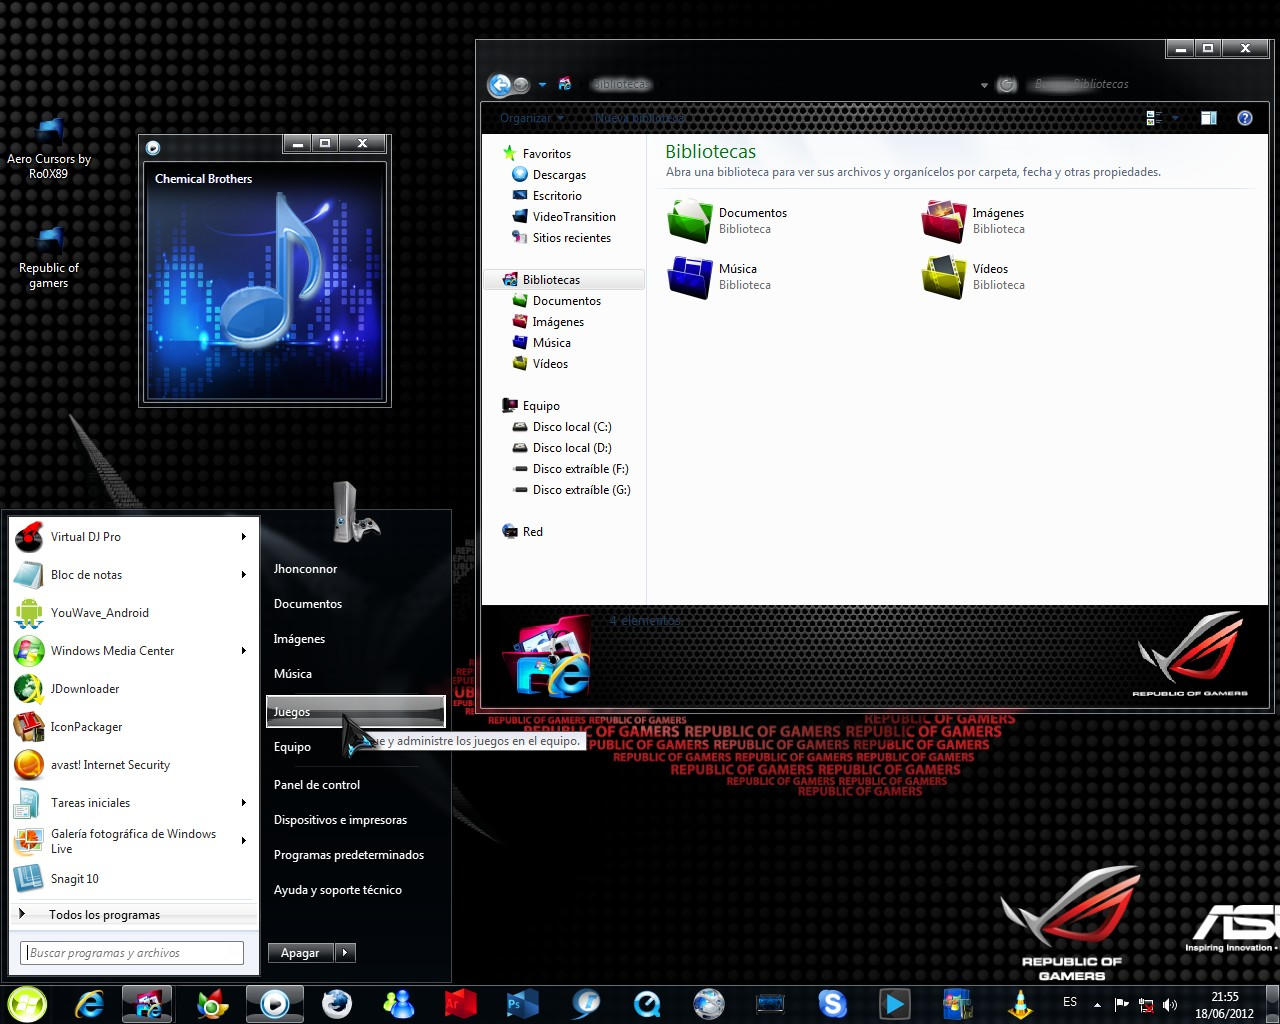1280x1024 pixels.
Task: Expand the hidden icons arrow in system tray
Action: pos(1098,1003)
